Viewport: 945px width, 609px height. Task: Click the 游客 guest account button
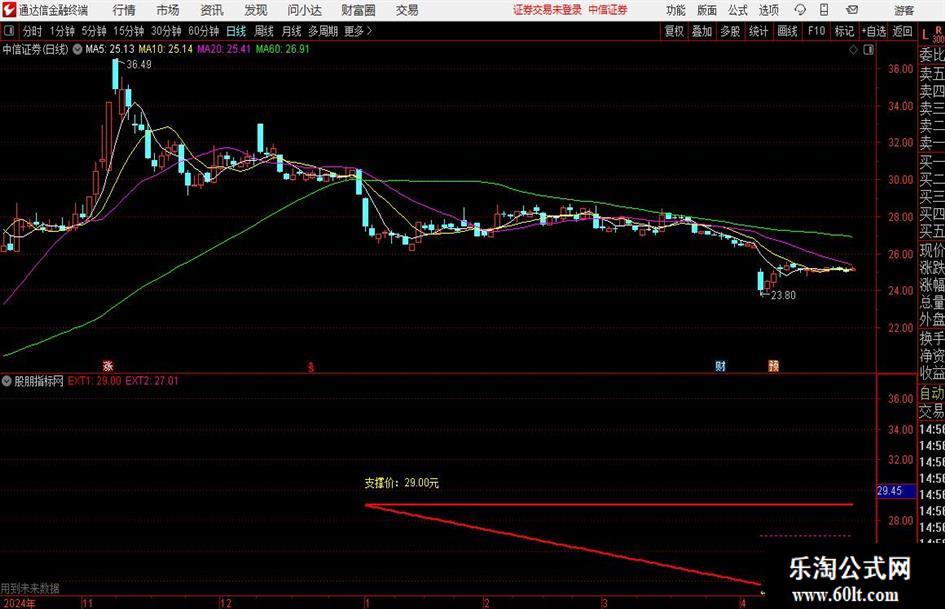tap(903, 10)
